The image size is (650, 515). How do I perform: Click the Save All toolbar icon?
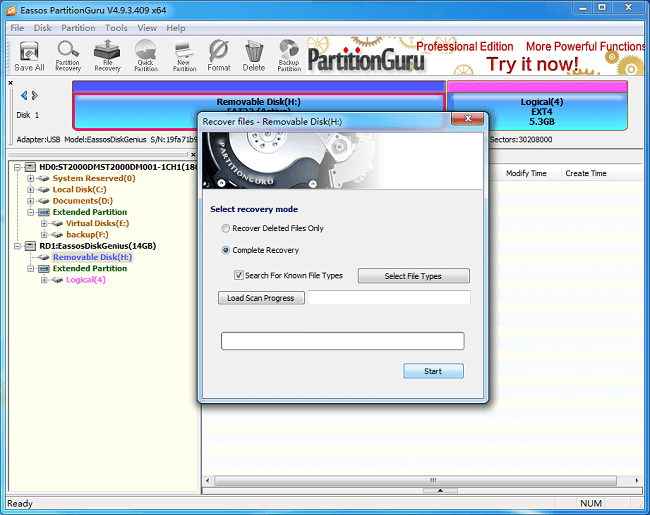(x=29, y=56)
